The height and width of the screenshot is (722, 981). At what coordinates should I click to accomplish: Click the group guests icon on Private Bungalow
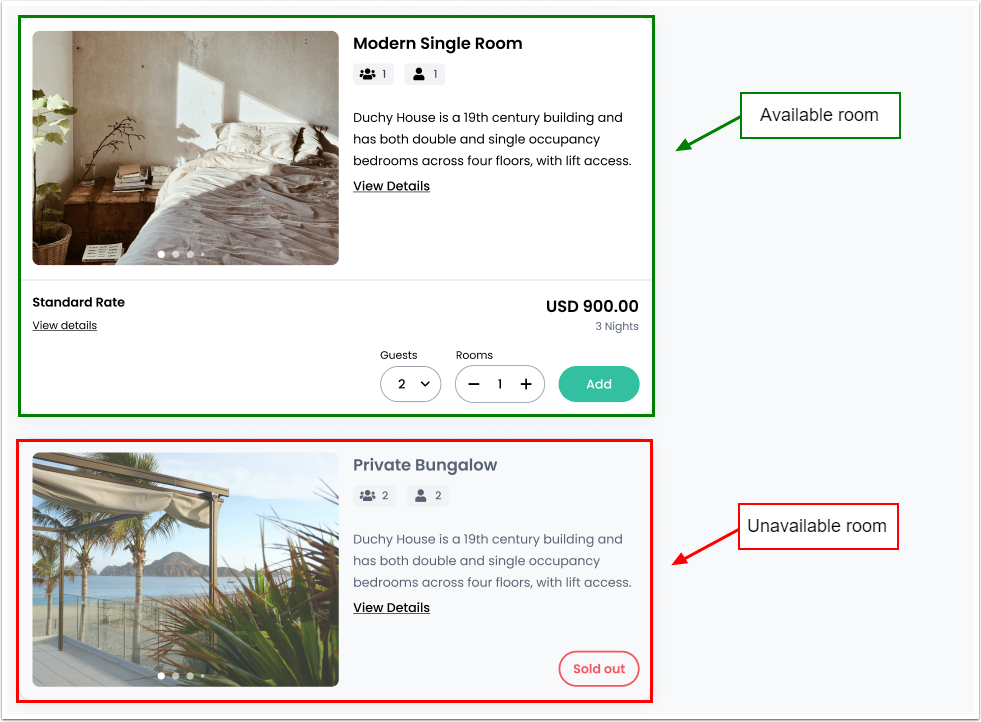(368, 495)
